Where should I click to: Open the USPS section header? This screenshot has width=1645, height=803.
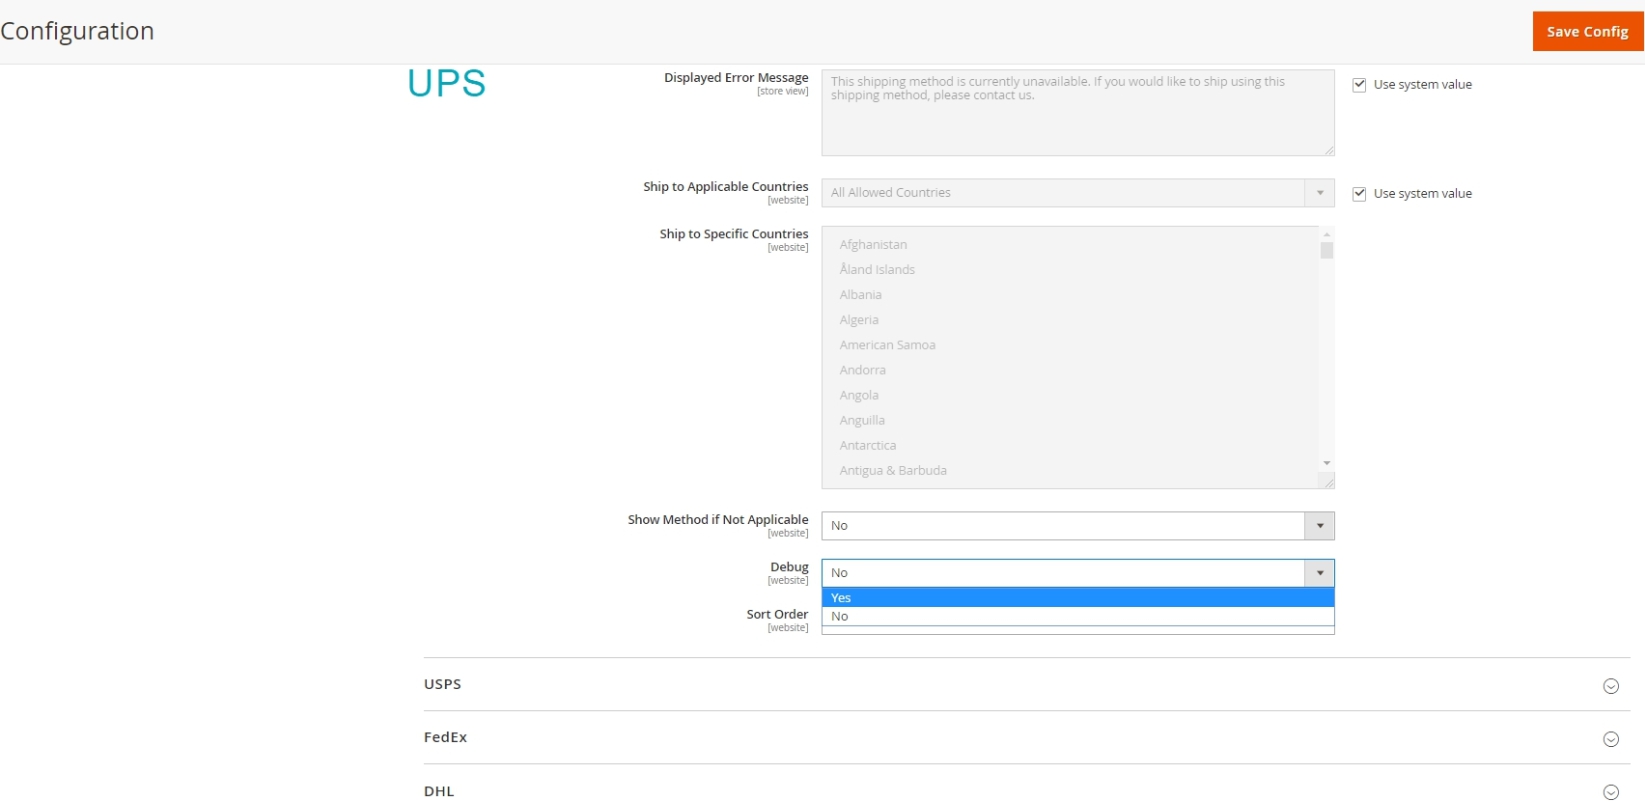point(1026,685)
